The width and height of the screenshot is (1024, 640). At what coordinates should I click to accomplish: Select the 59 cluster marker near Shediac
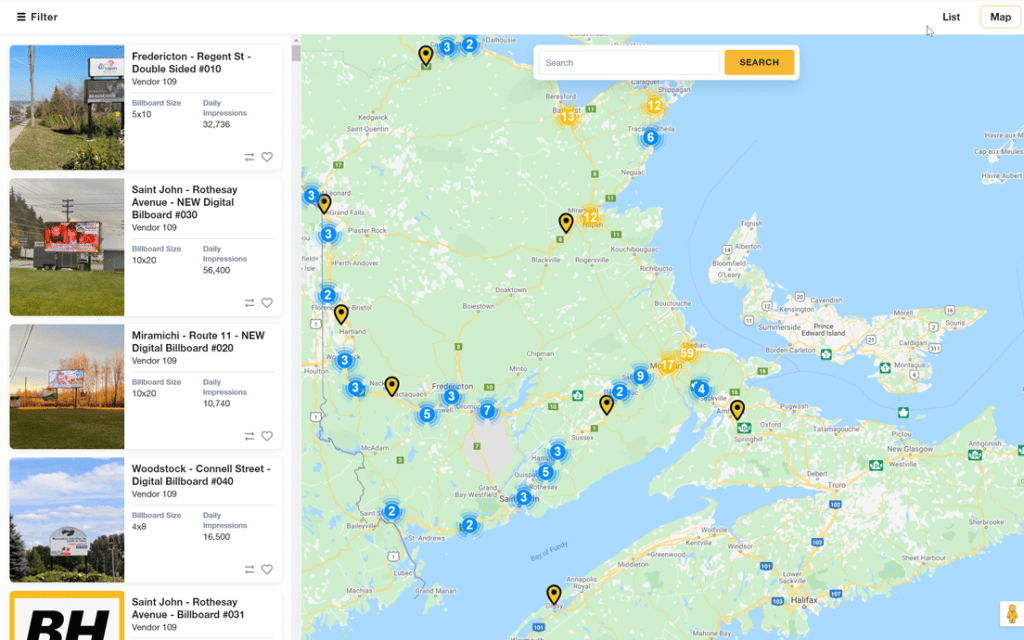(687, 353)
